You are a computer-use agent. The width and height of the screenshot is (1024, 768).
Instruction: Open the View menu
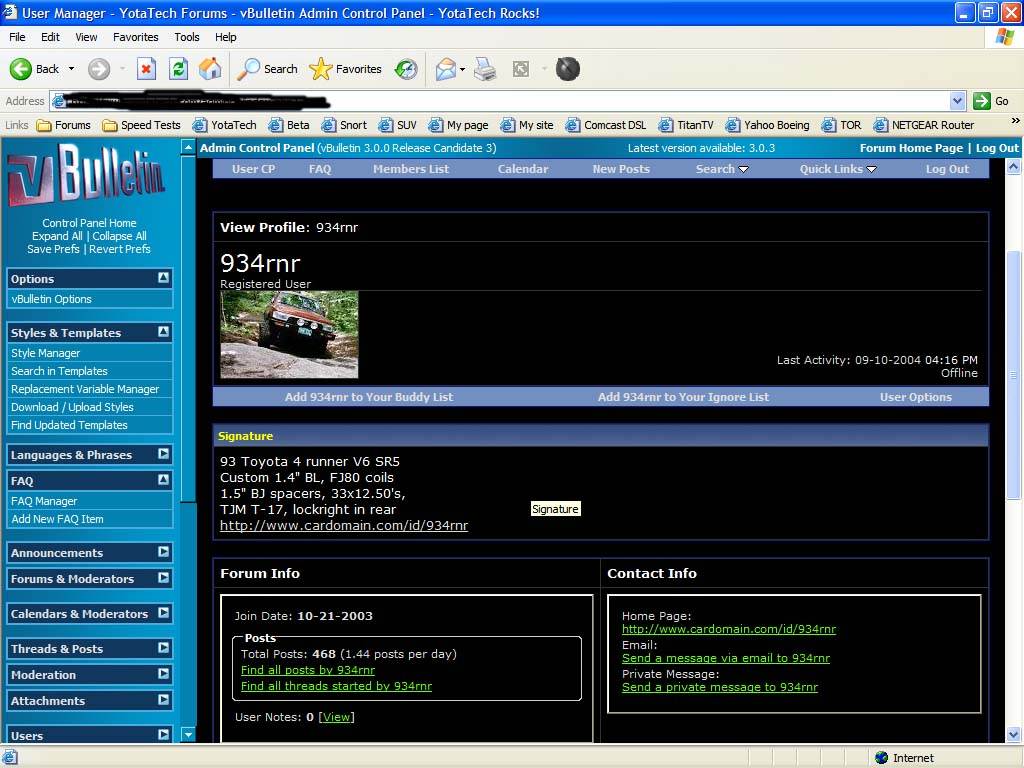(x=86, y=37)
